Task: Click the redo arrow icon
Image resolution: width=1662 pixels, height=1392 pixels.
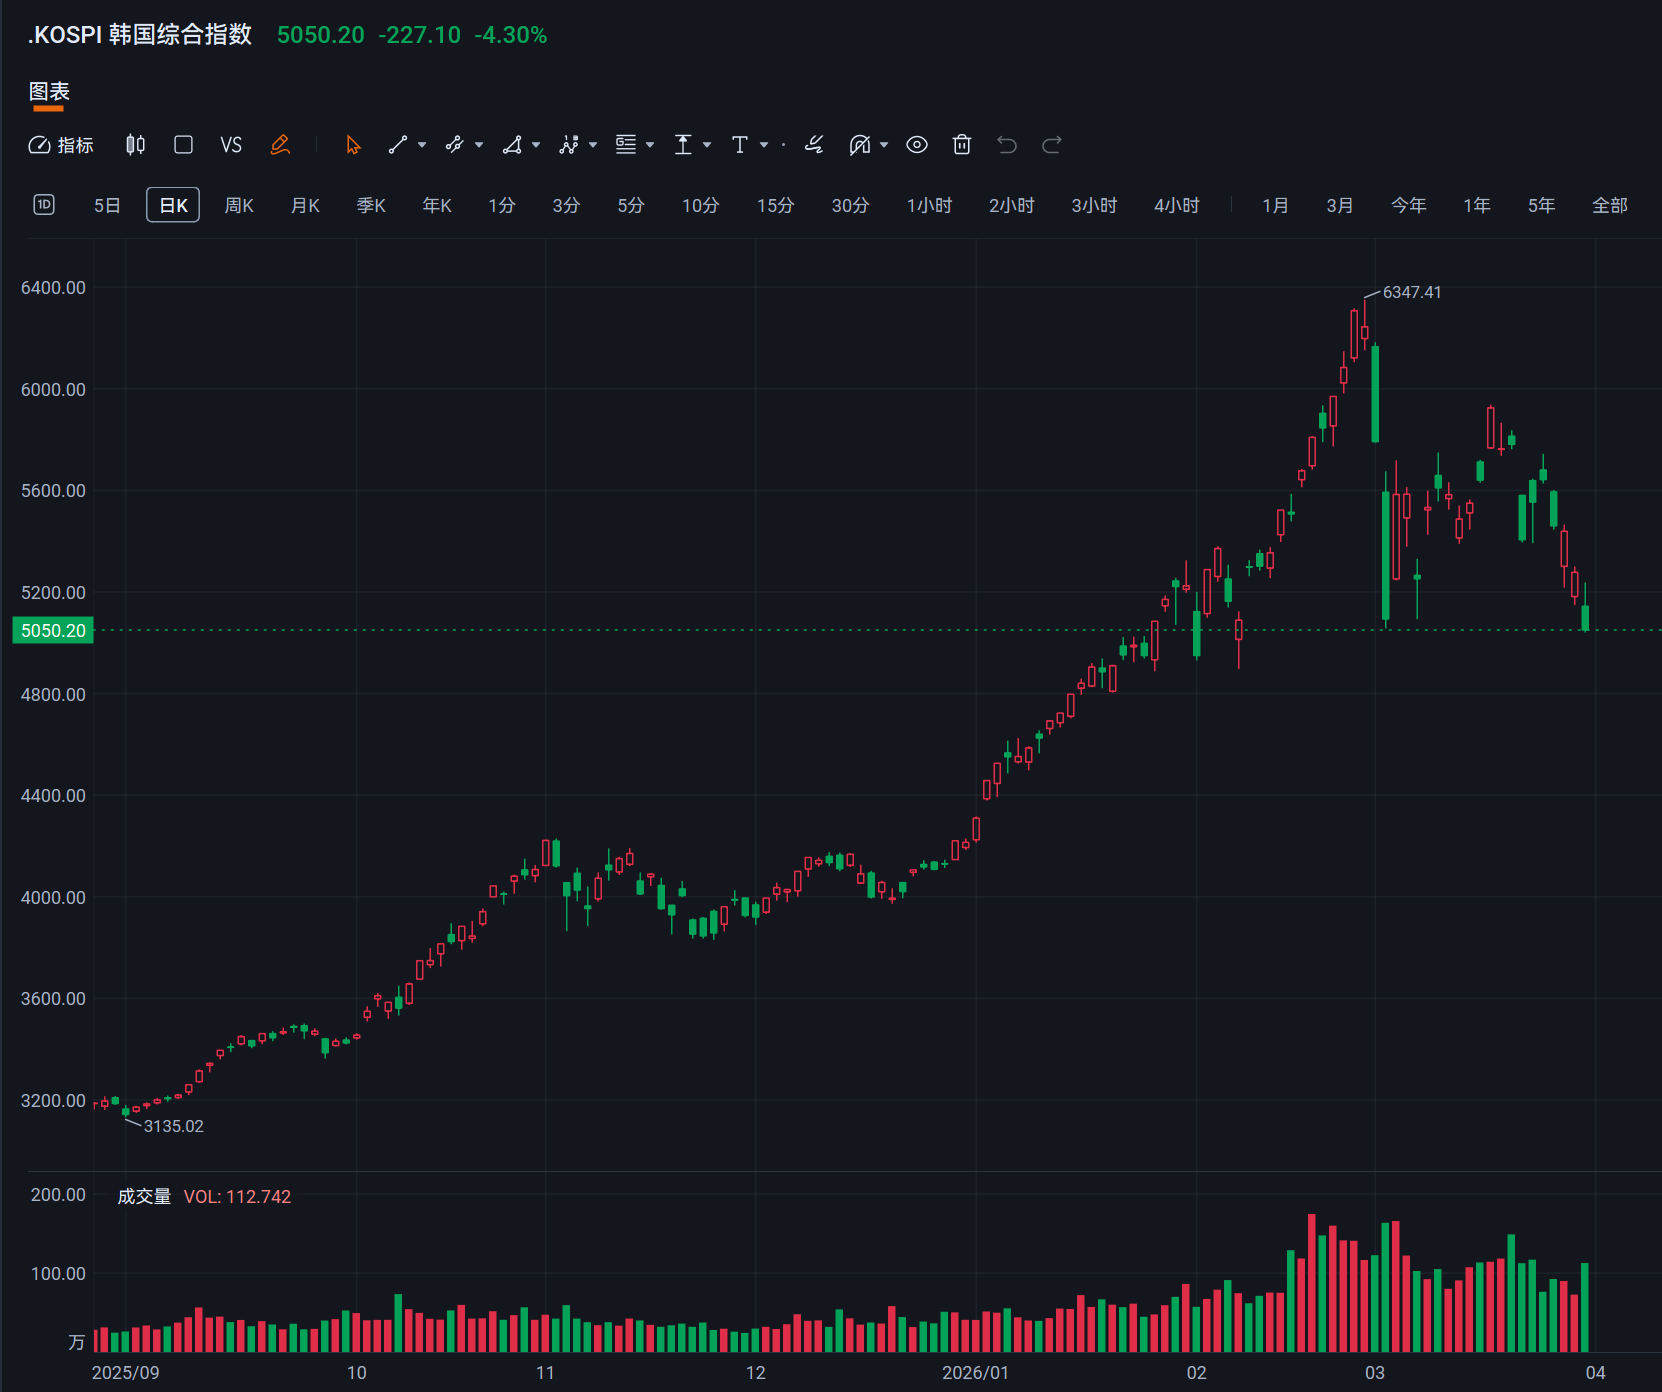Action: pos(1052,145)
